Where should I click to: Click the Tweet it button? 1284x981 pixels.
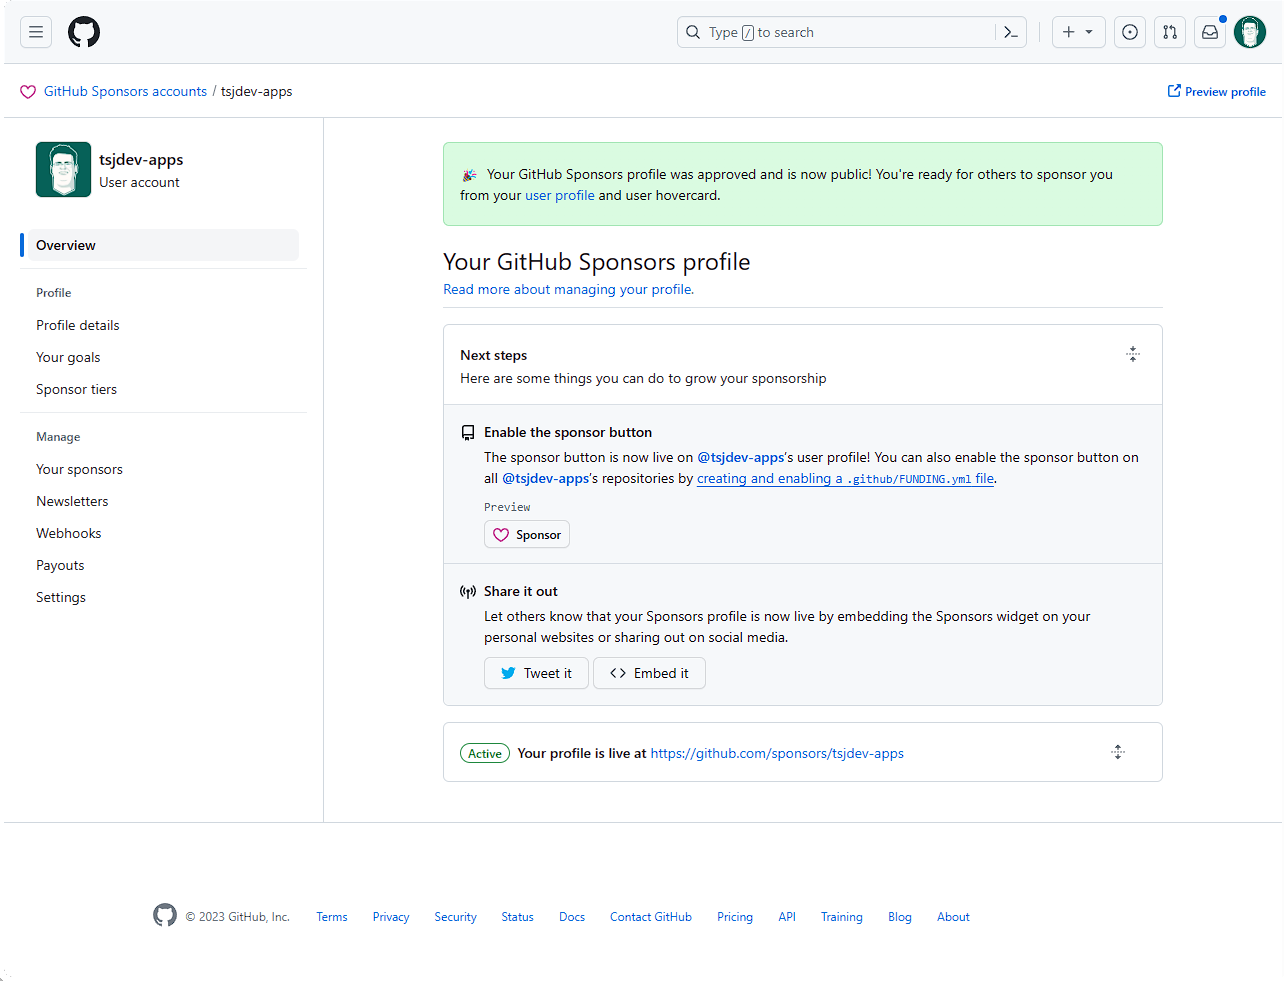coord(536,673)
